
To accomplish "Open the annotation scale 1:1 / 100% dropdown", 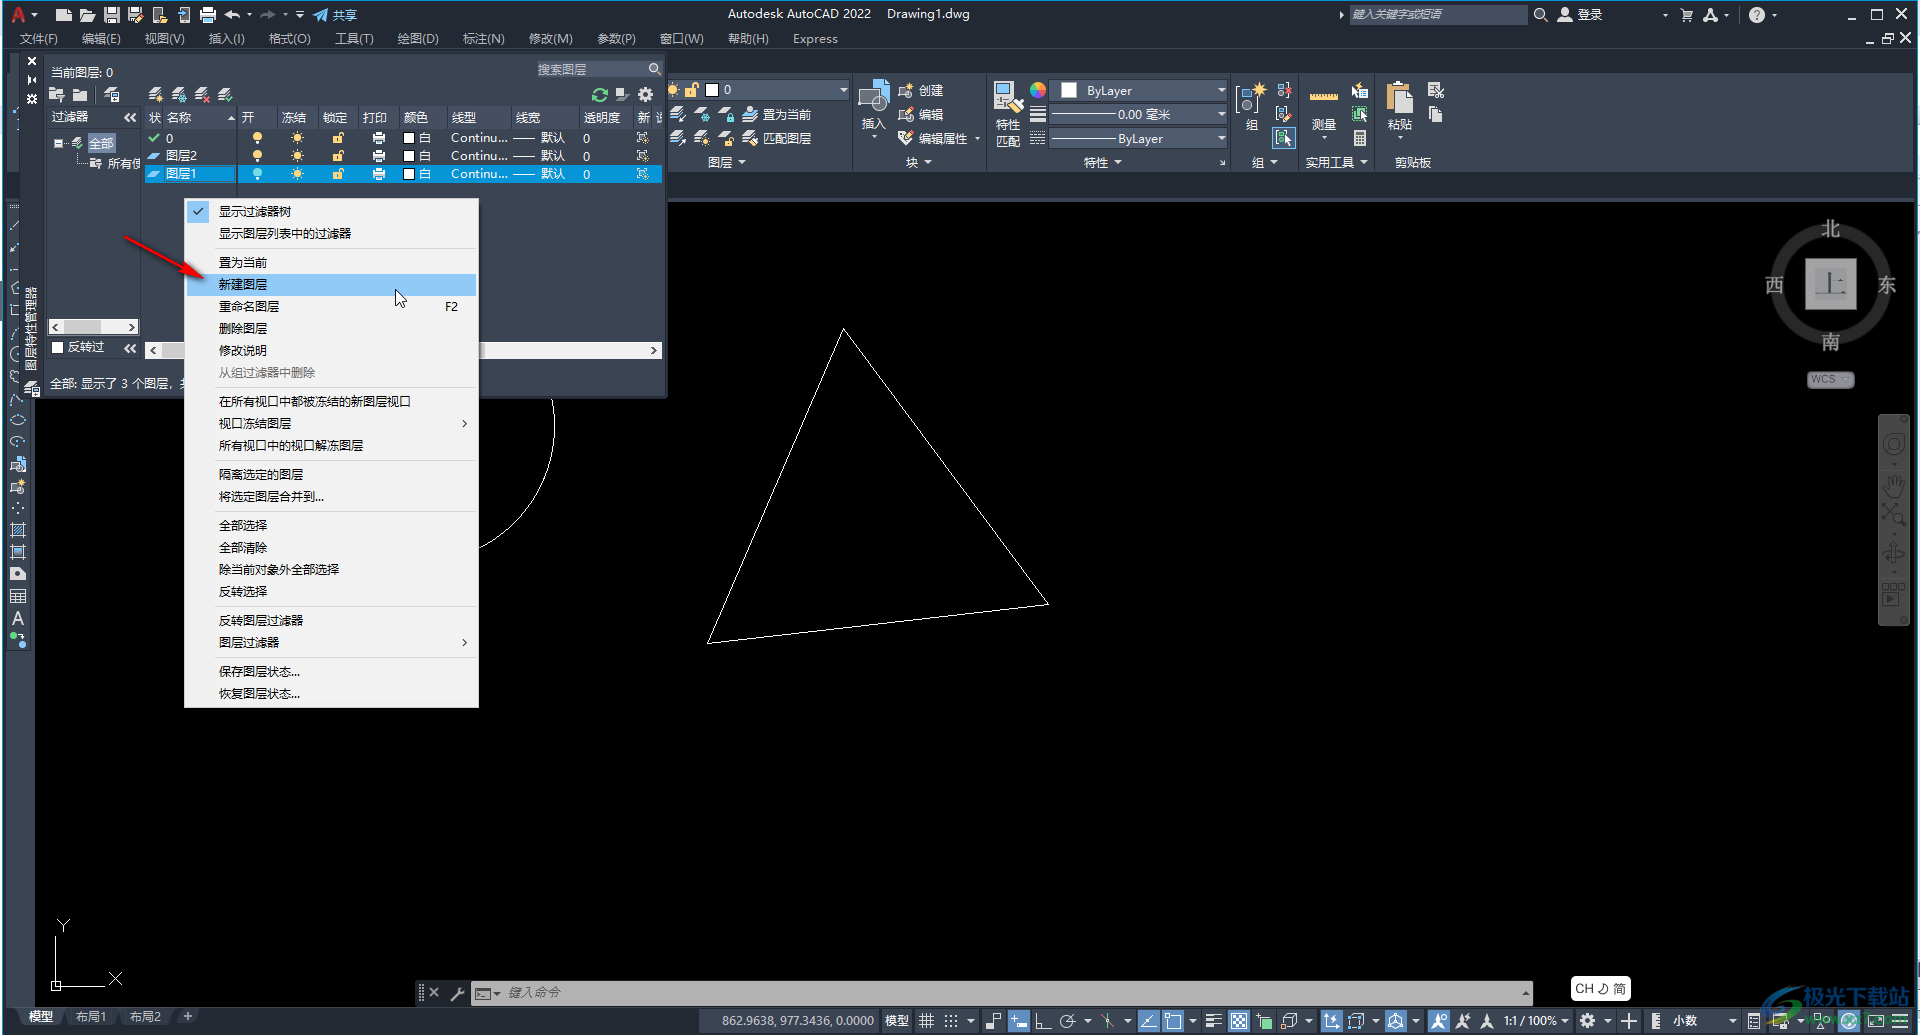I will coord(1536,1021).
